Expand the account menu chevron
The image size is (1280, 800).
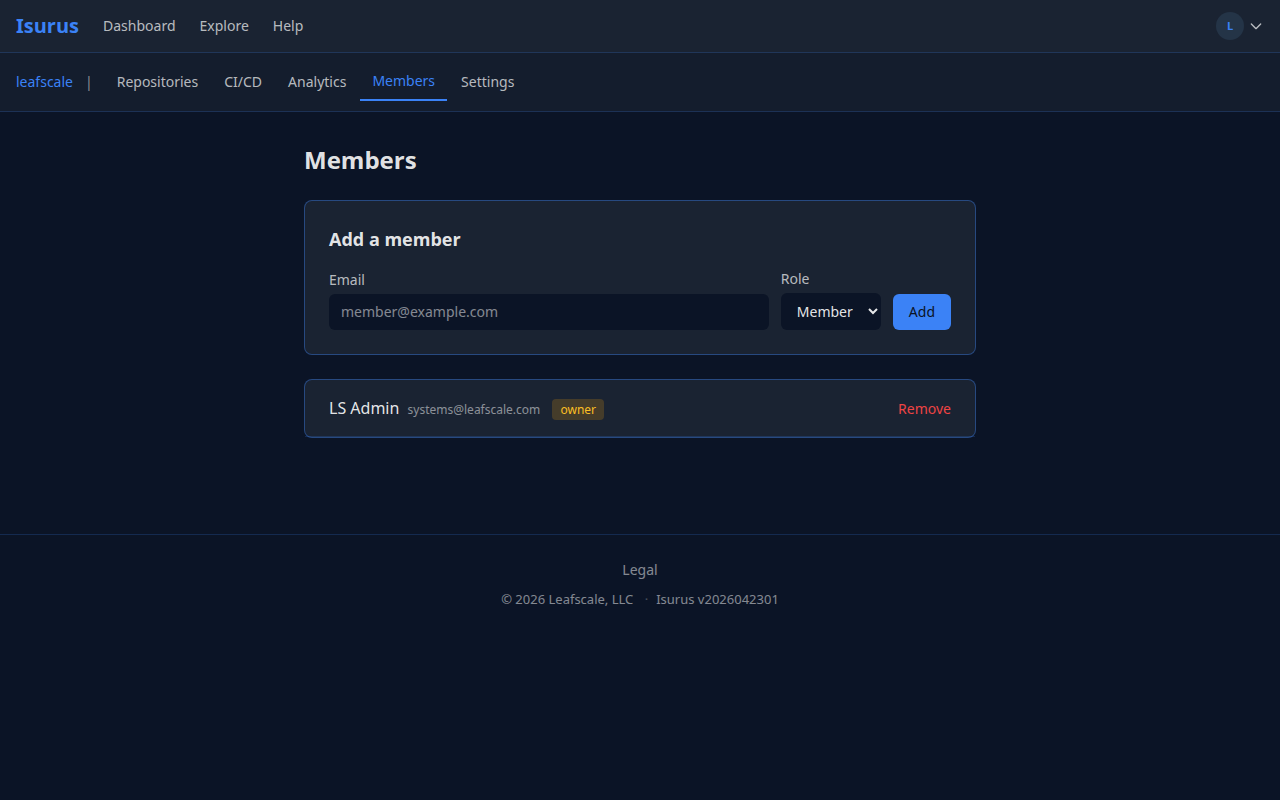[x=1256, y=26]
